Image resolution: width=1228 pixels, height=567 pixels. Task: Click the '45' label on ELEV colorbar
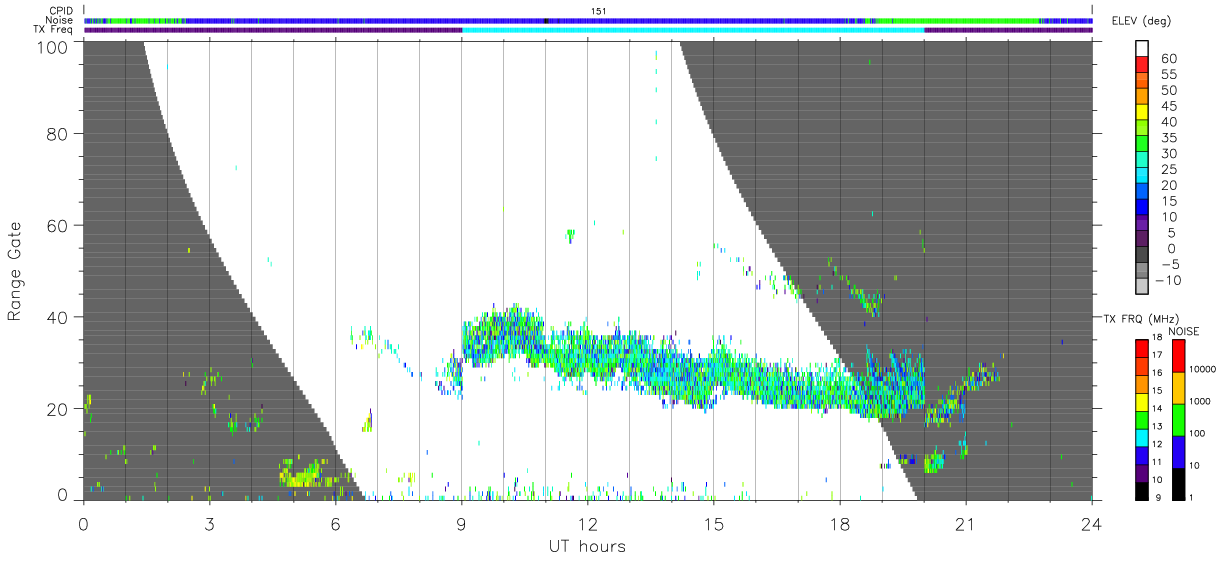(1169, 106)
